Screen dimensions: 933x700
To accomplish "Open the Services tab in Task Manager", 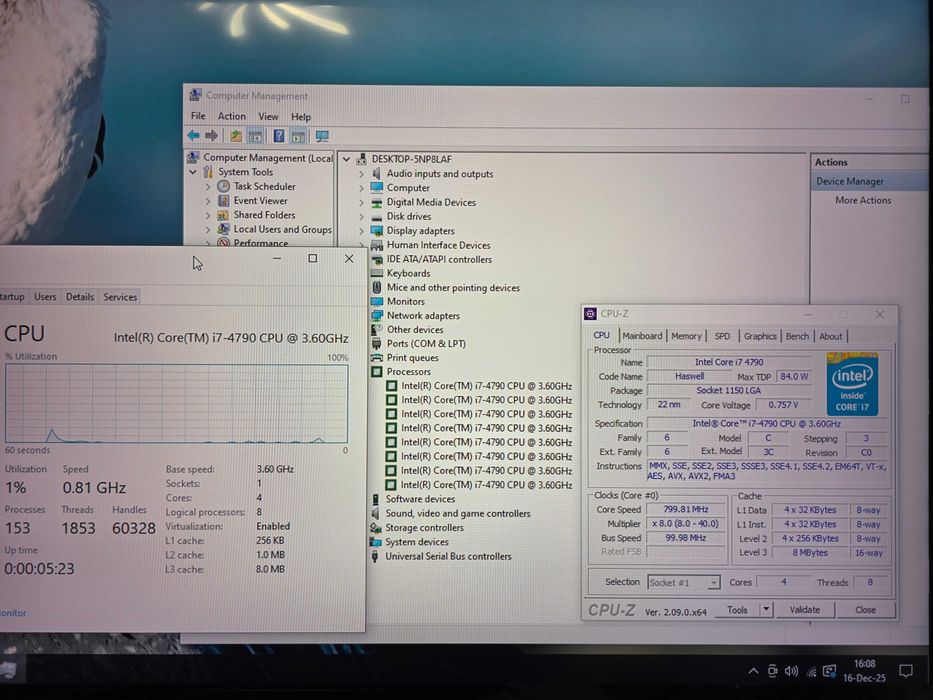I will (120, 296).
